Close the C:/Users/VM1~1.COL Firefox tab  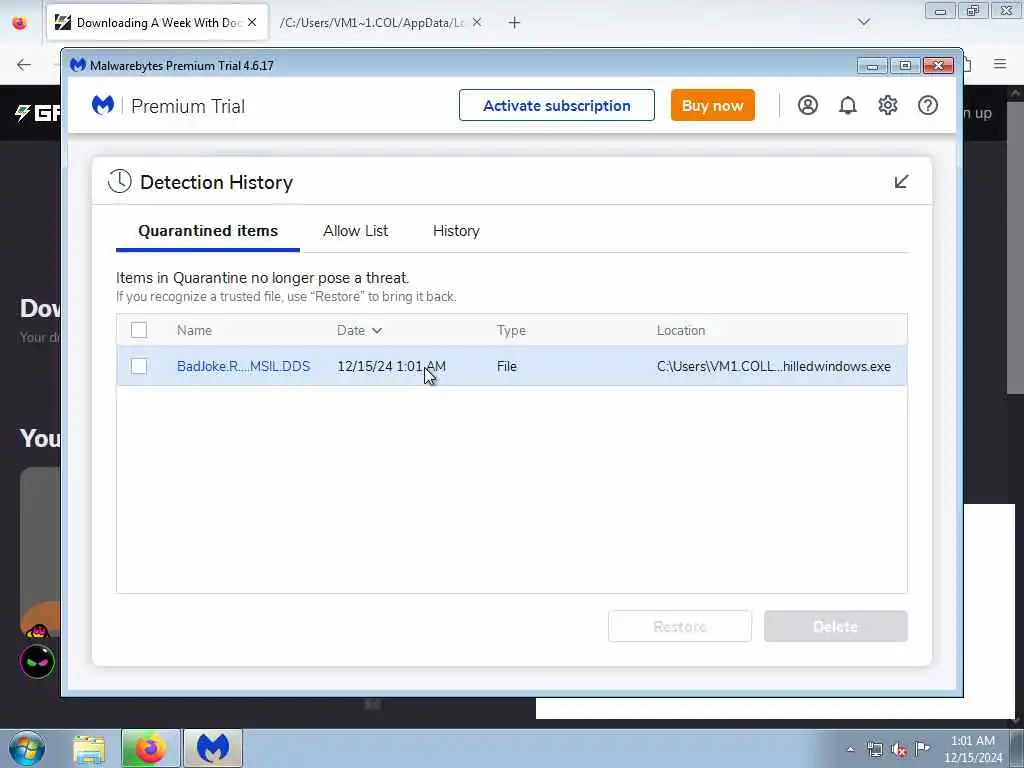click(x=477, y=22)
